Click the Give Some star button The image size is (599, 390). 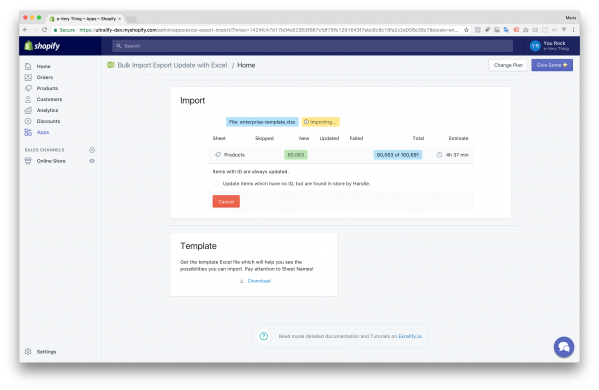coord(552,65)
